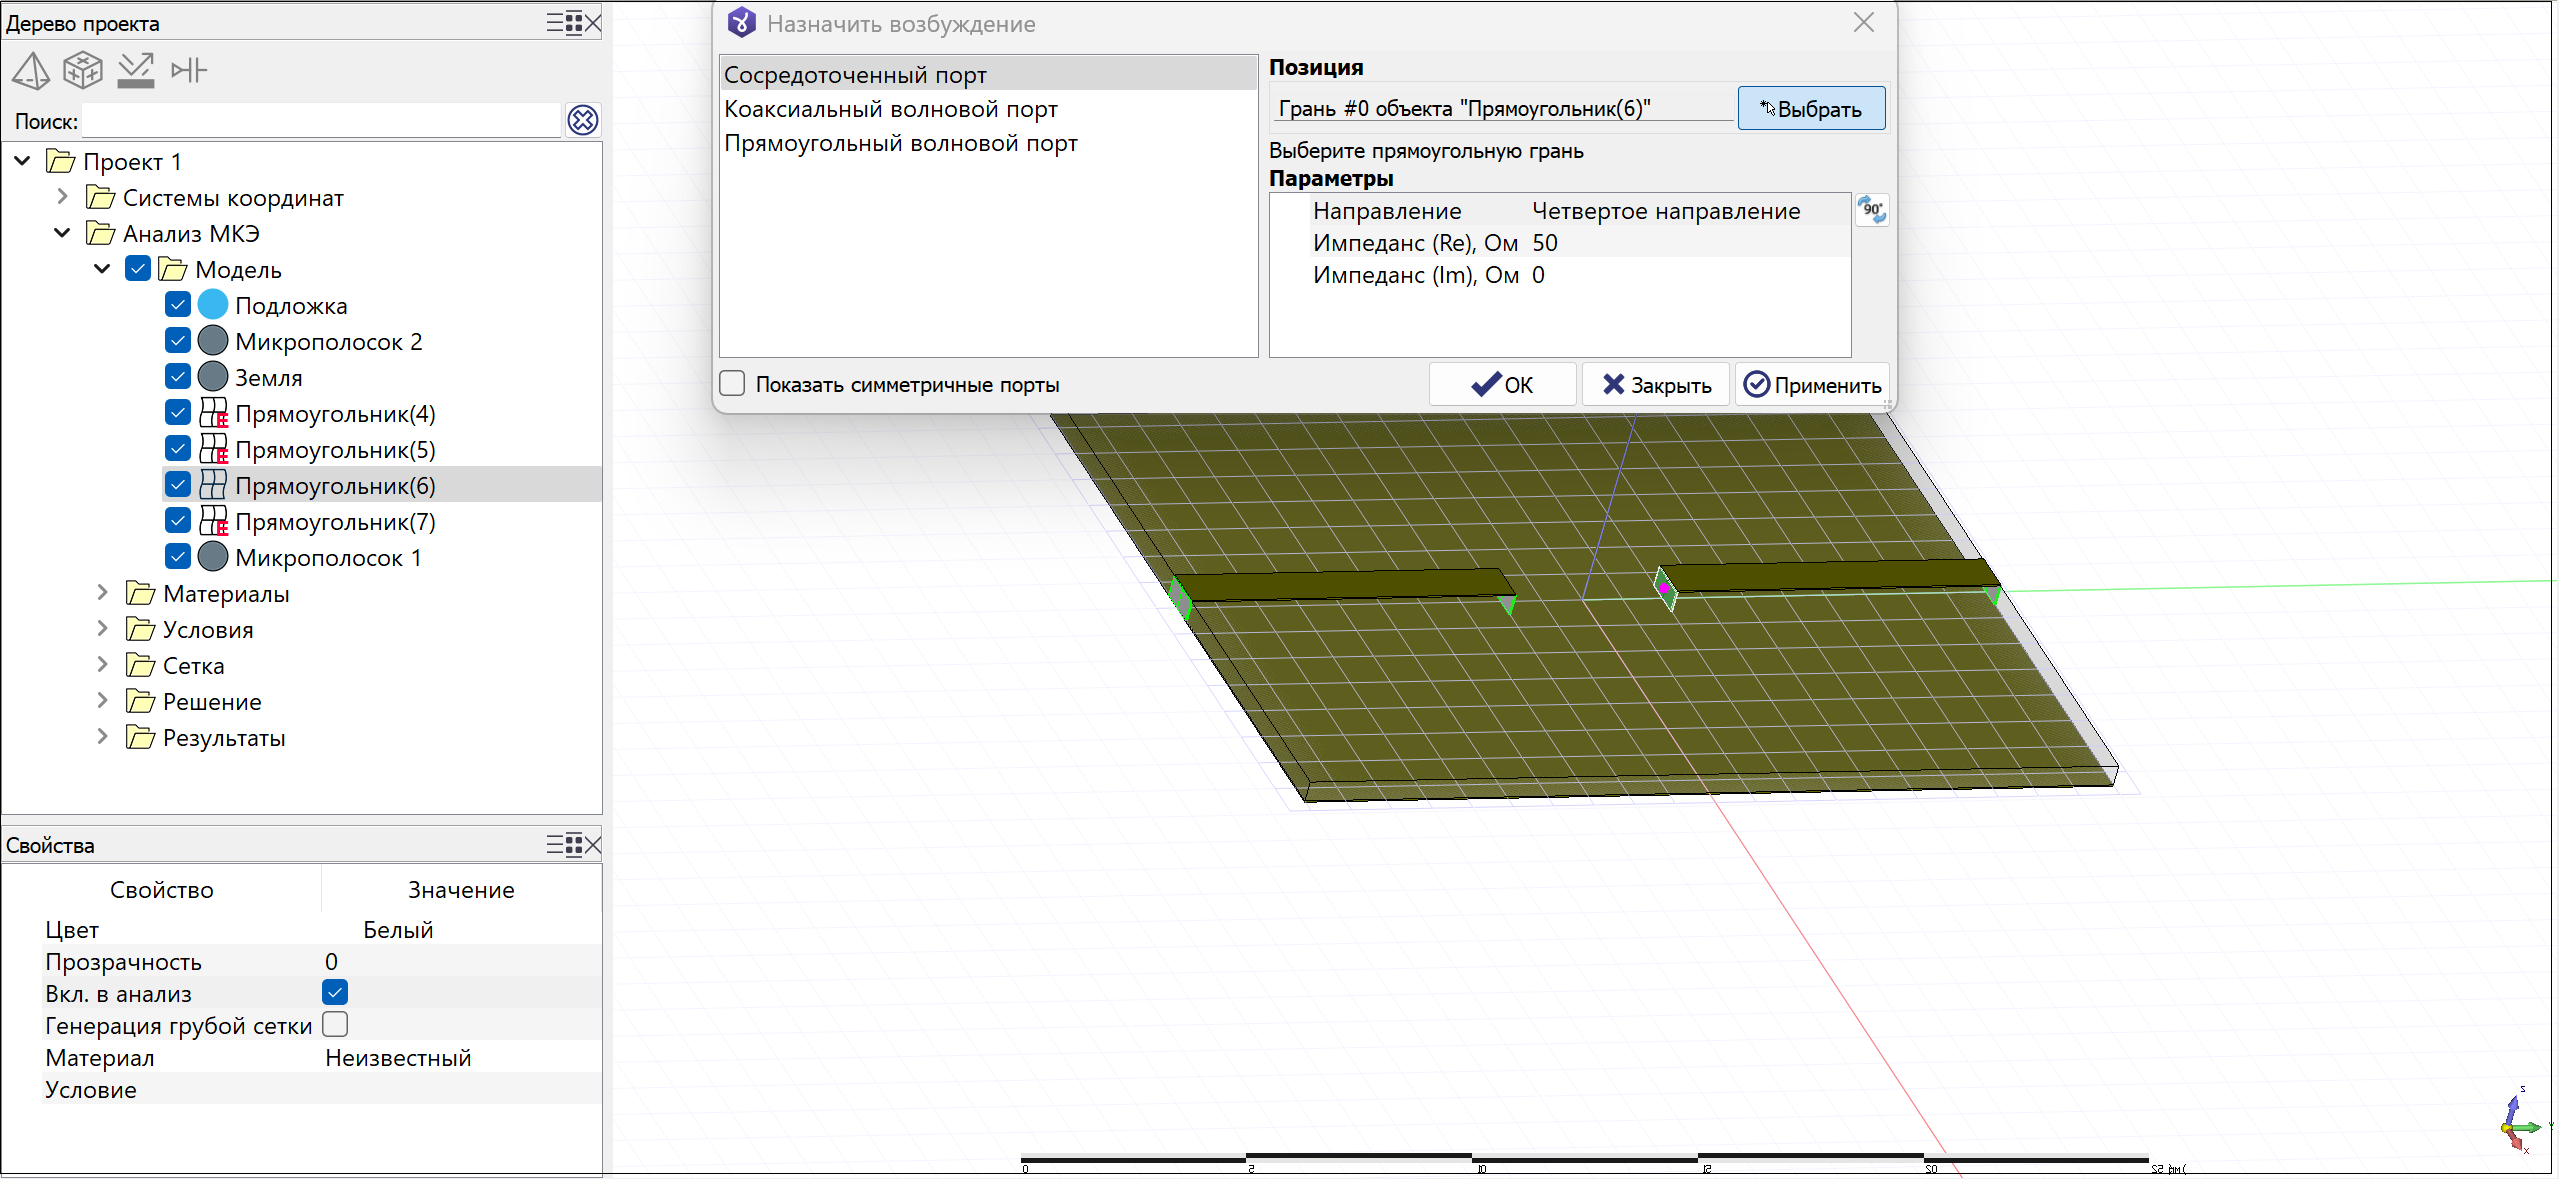The width and height of the screenshot is (2559, 1179).
Task: Click the pyramid geometry icon in project tree toolbar
Action: coord(31,70)
